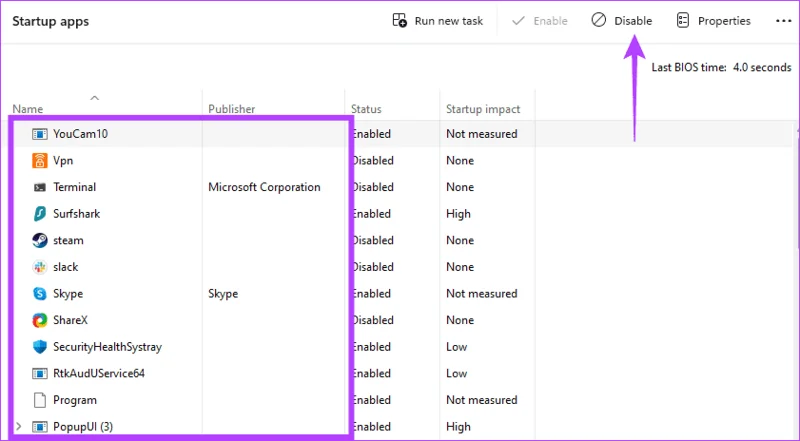The image size is (800, 441).
Task: Click the Low impact cell for SecurityHealthSystray
Action: tap(457, 347)
